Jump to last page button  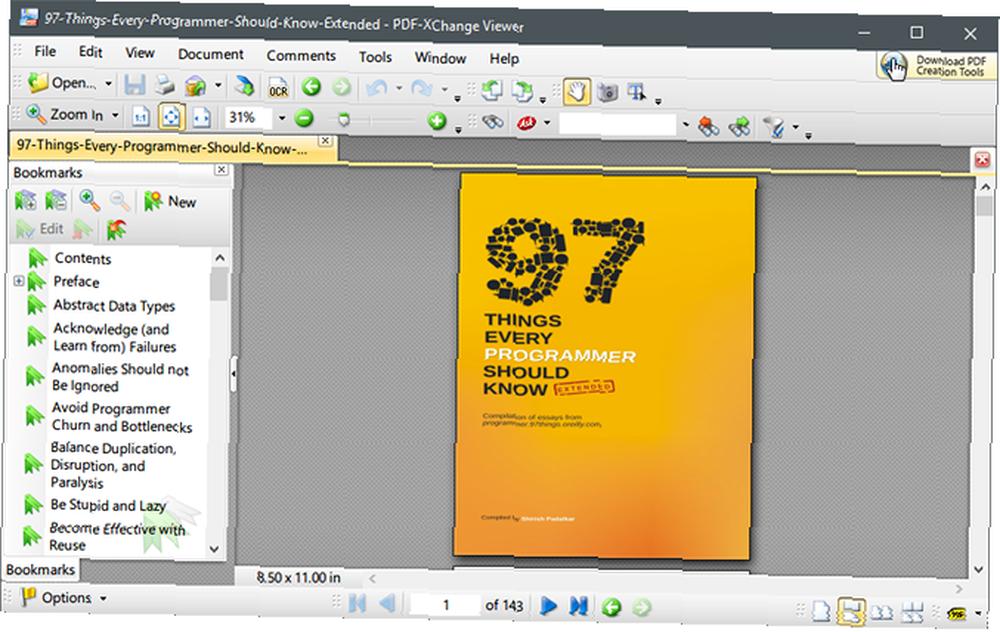click(x=578, y=606)
